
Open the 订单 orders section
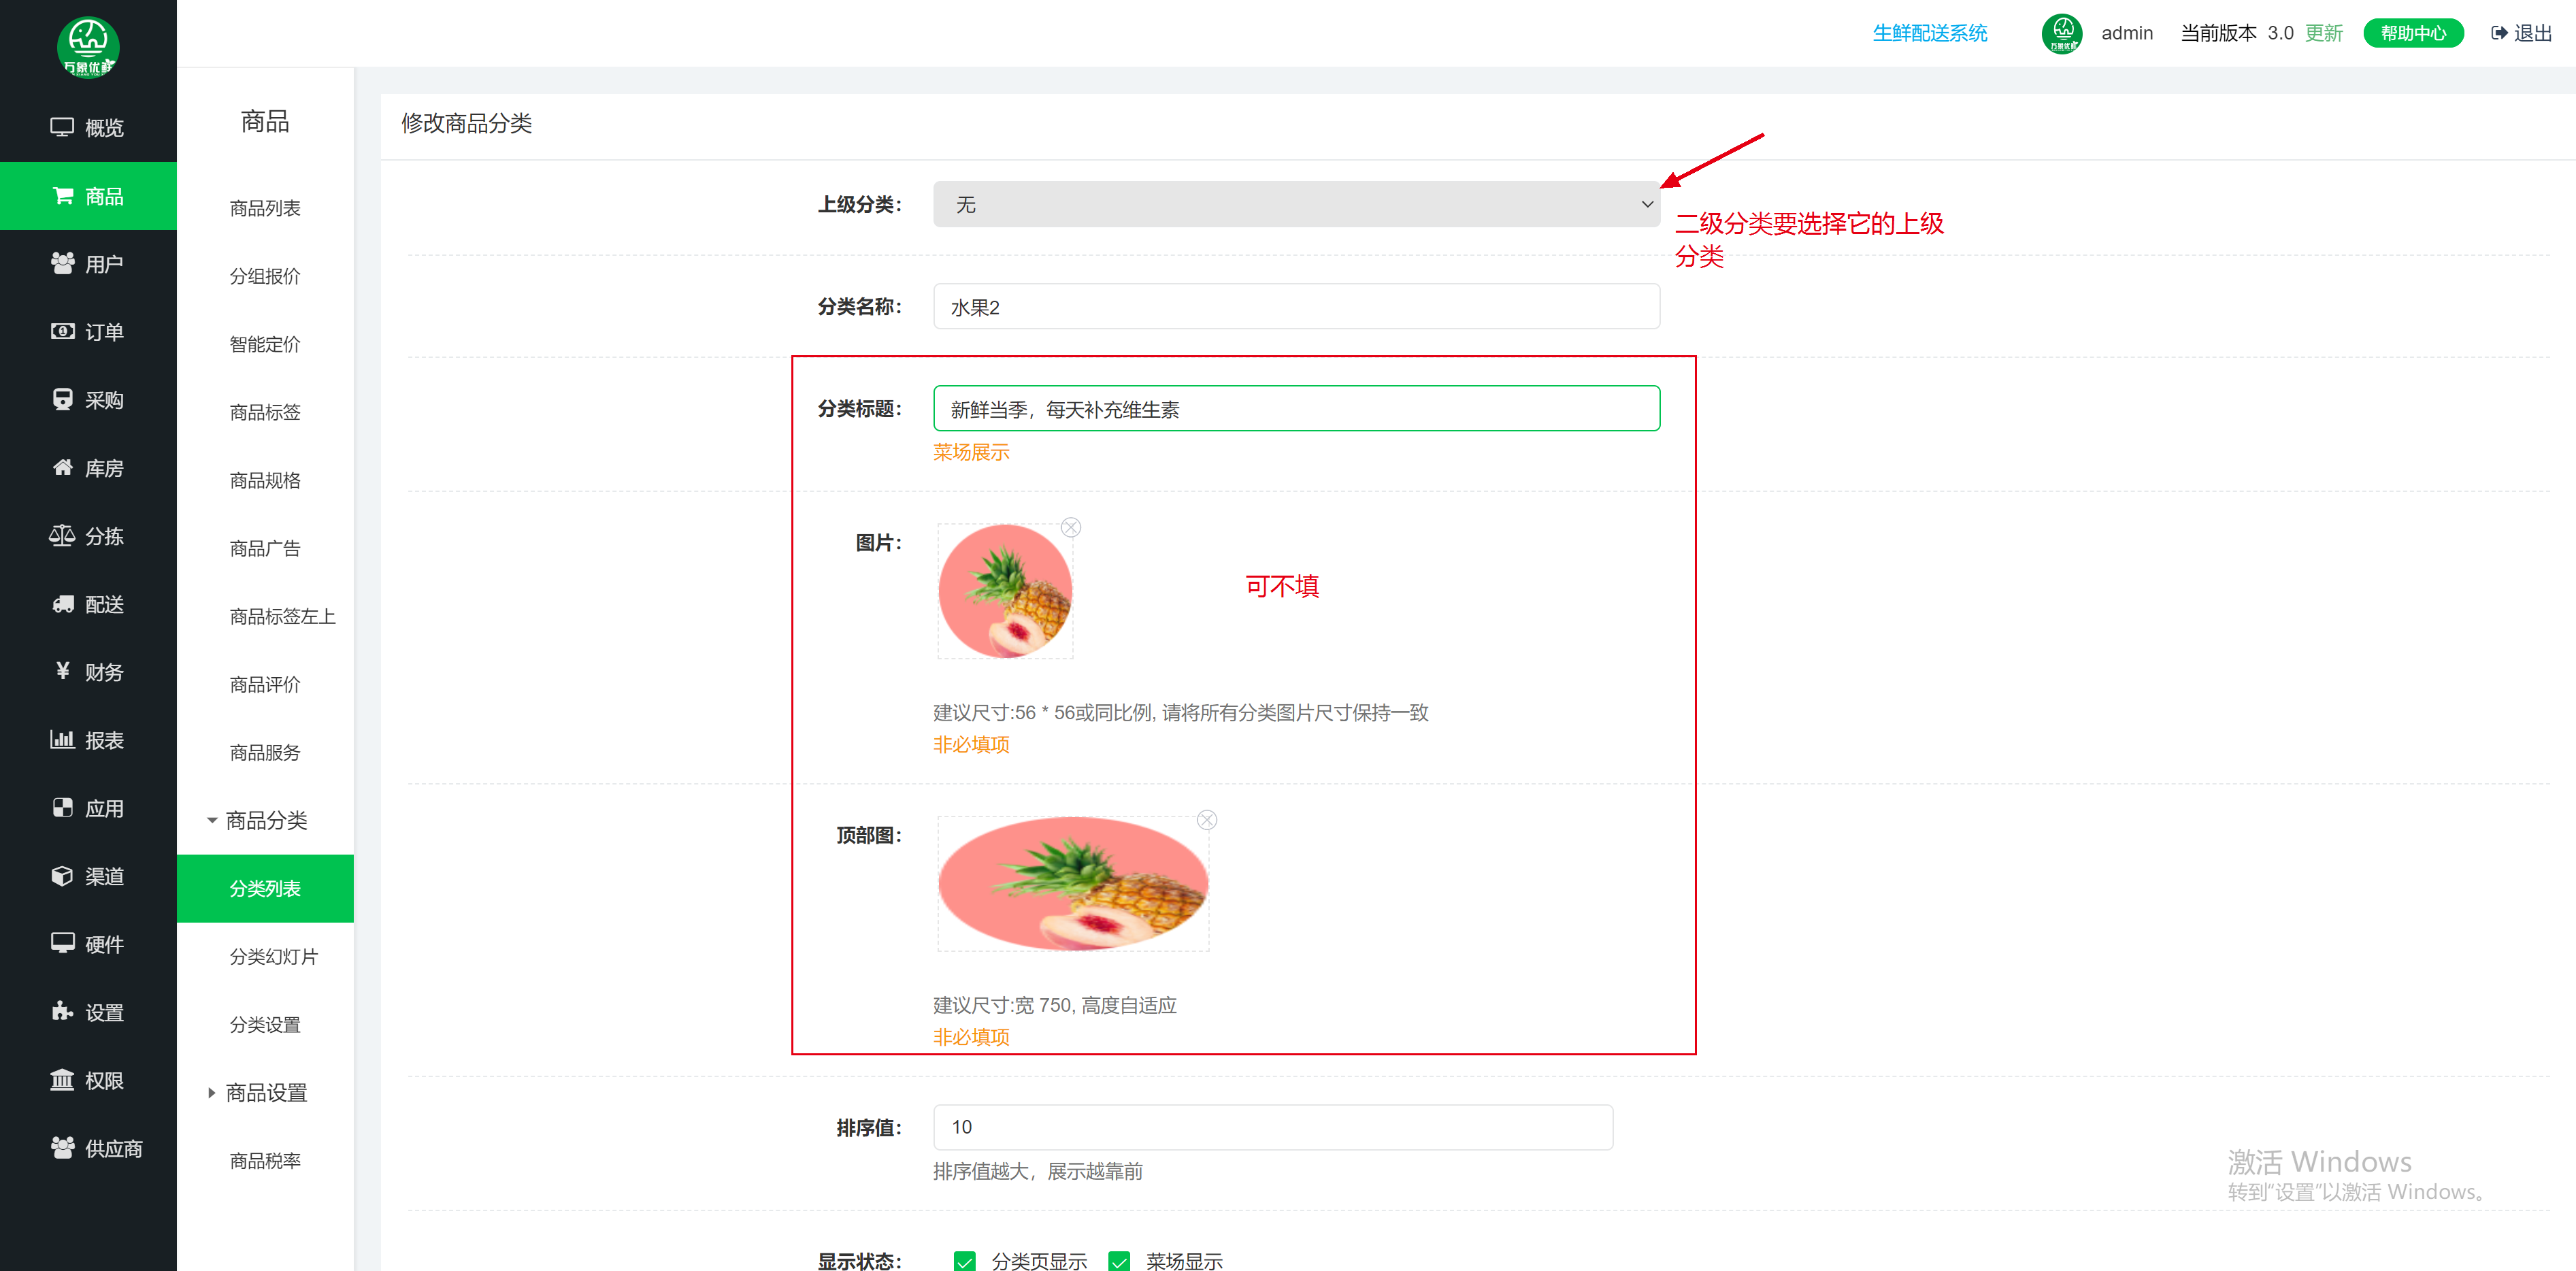click(88, 331)
